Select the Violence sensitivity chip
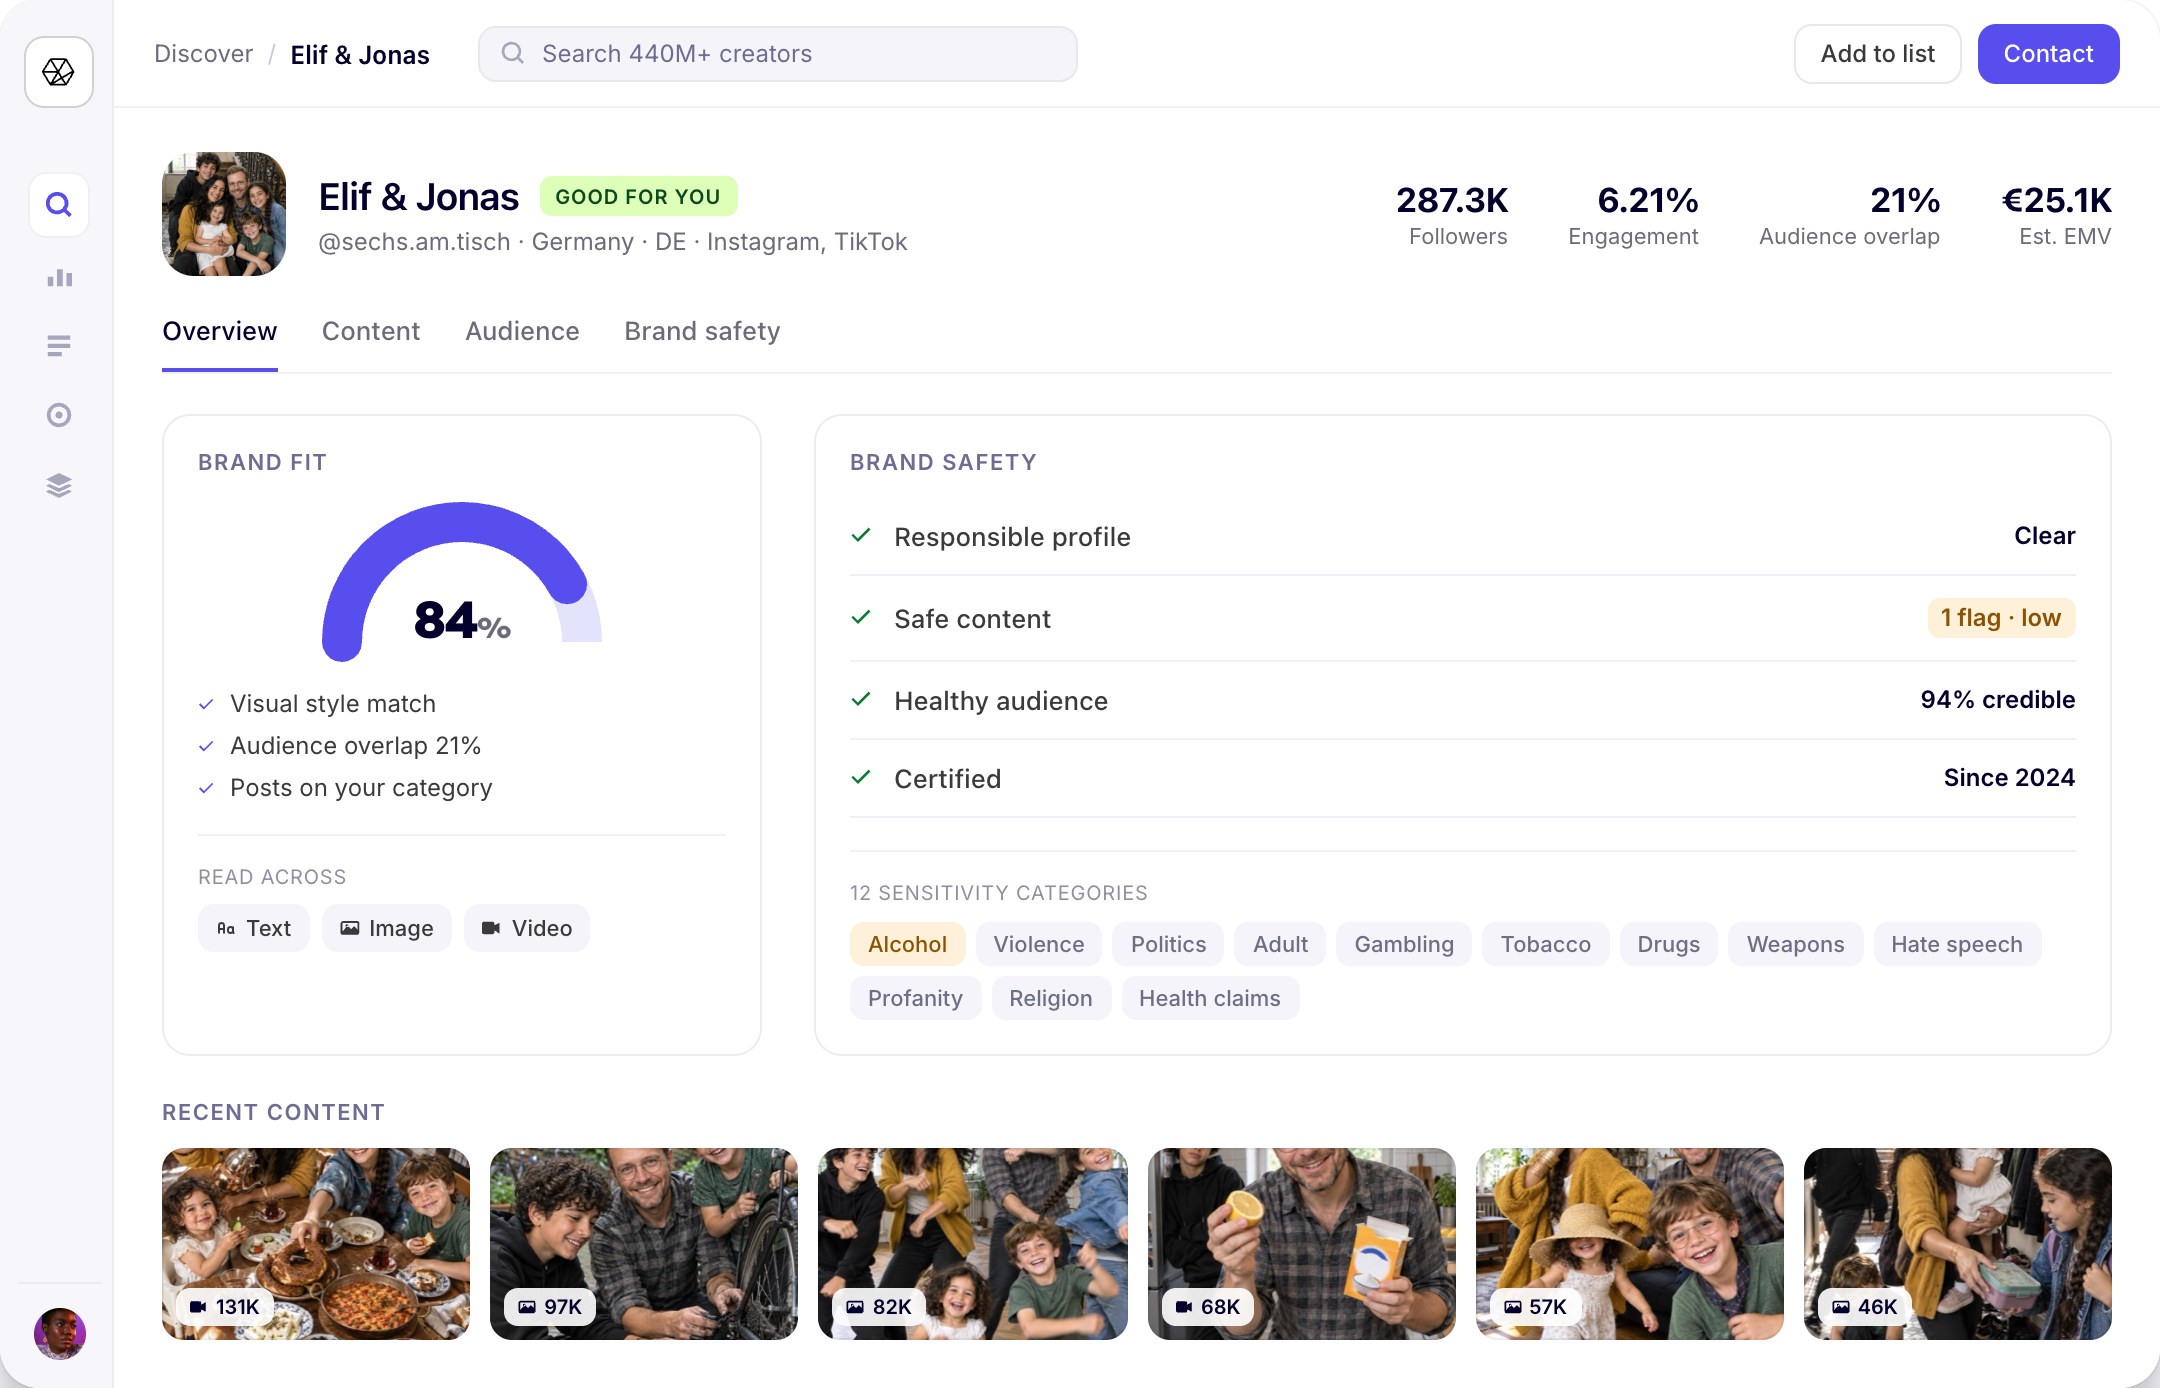The width and height of the screenshot is (2160, 1388). tap(1038, 944)
